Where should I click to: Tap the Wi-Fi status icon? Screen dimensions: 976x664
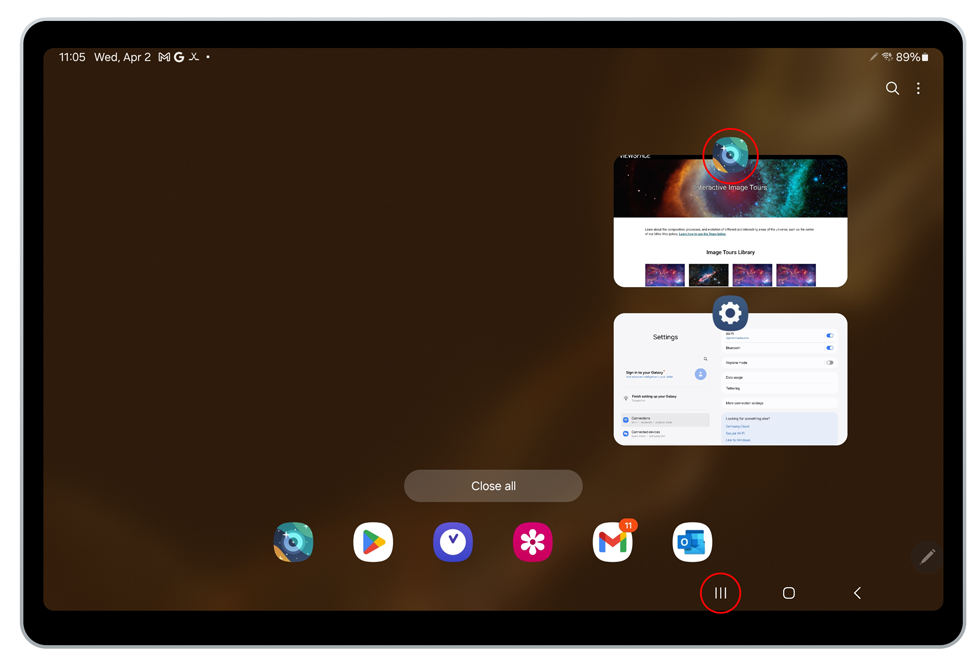click(888, 57)
